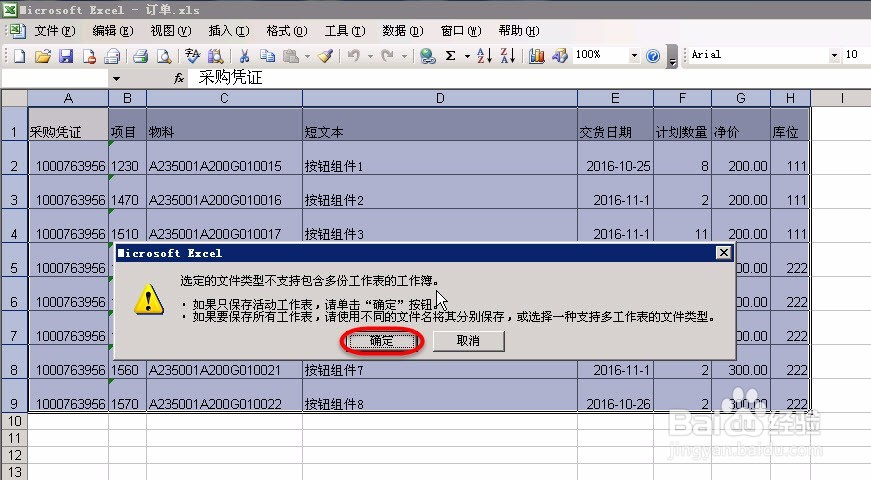The height and width of the screenshot is (480, 871).
Task: Open Excel Help question mark icon
Action: (x=653, y=56)
